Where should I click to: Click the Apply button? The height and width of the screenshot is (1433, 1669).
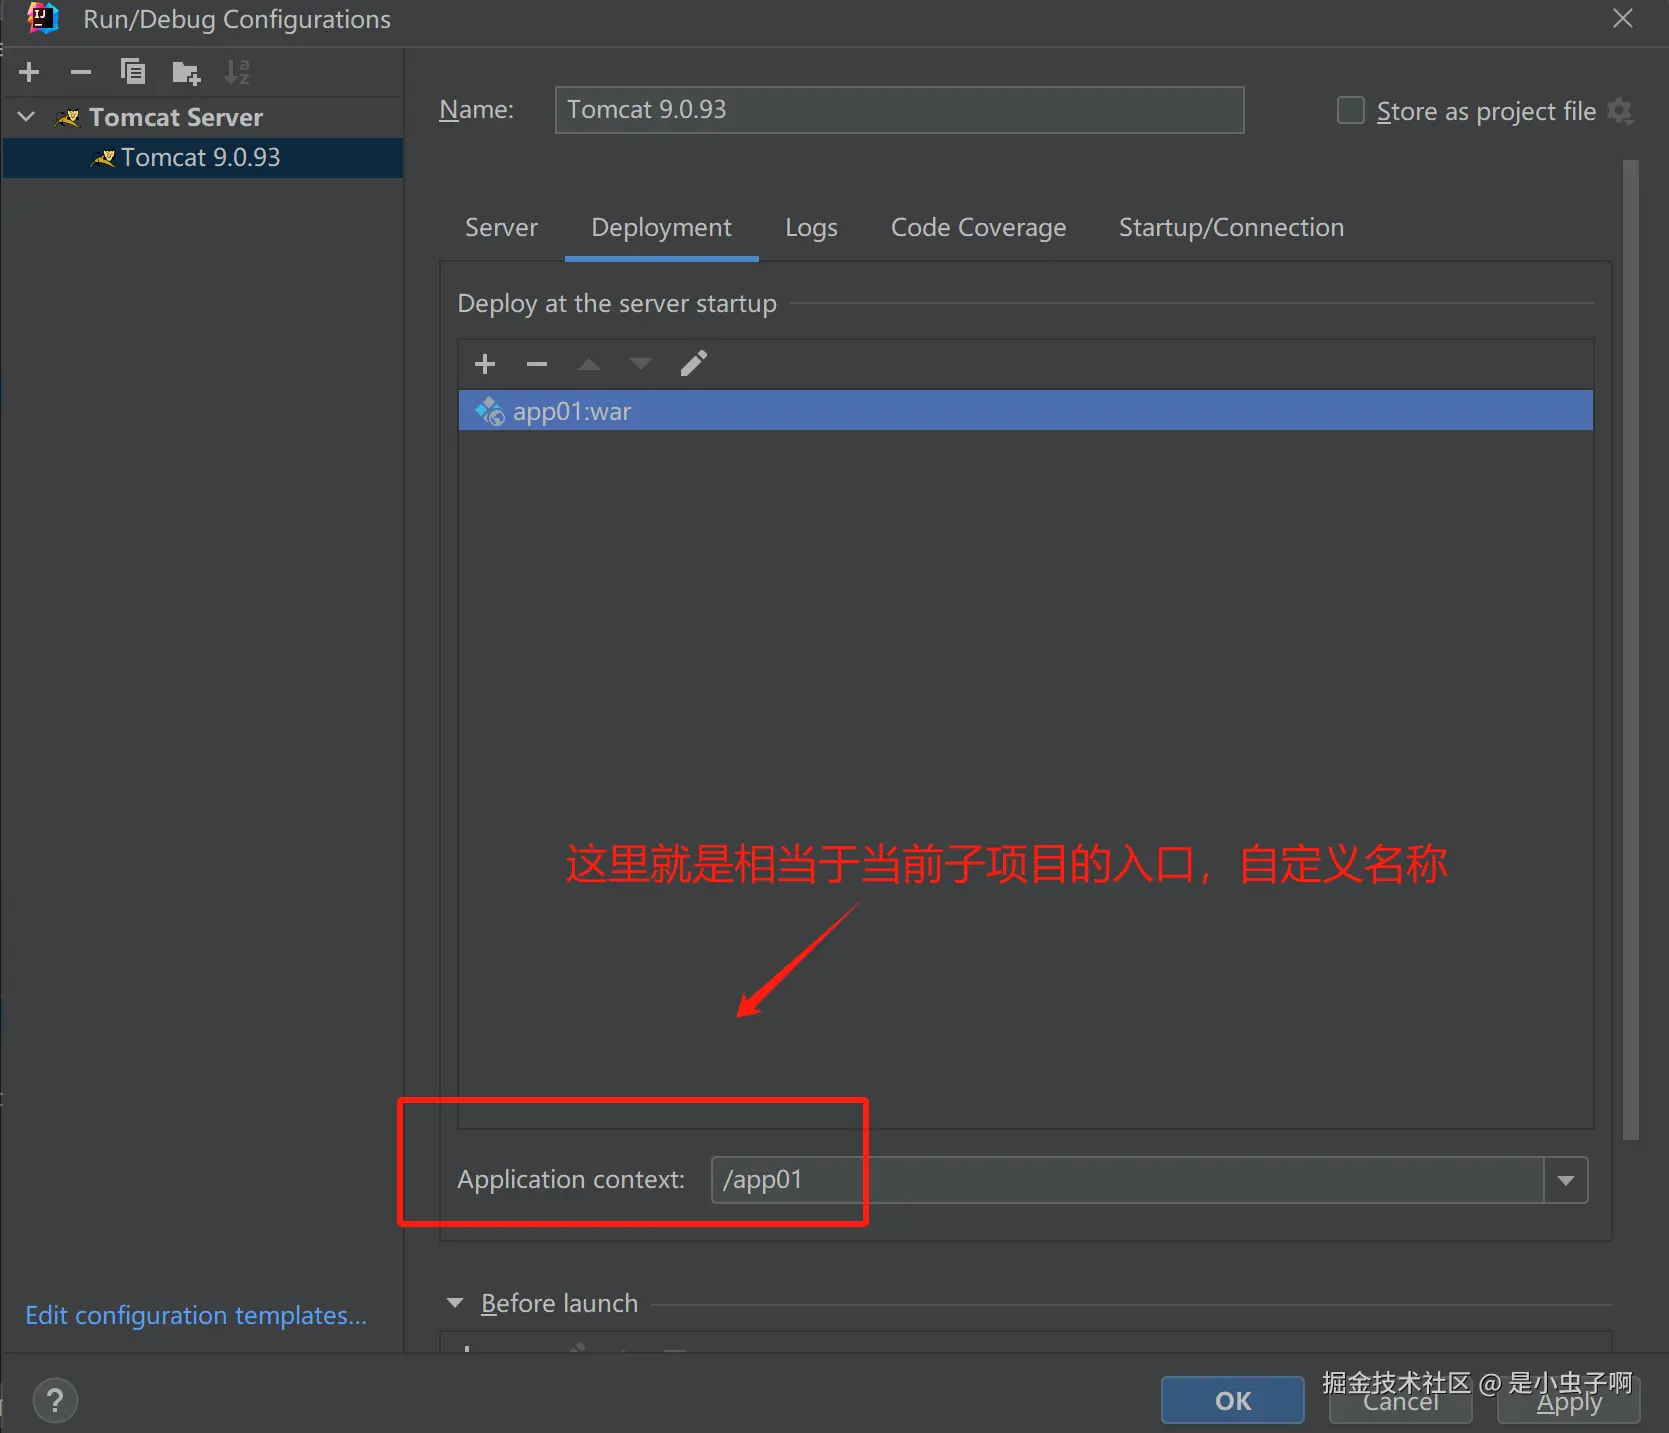tap(1568, 1402)
